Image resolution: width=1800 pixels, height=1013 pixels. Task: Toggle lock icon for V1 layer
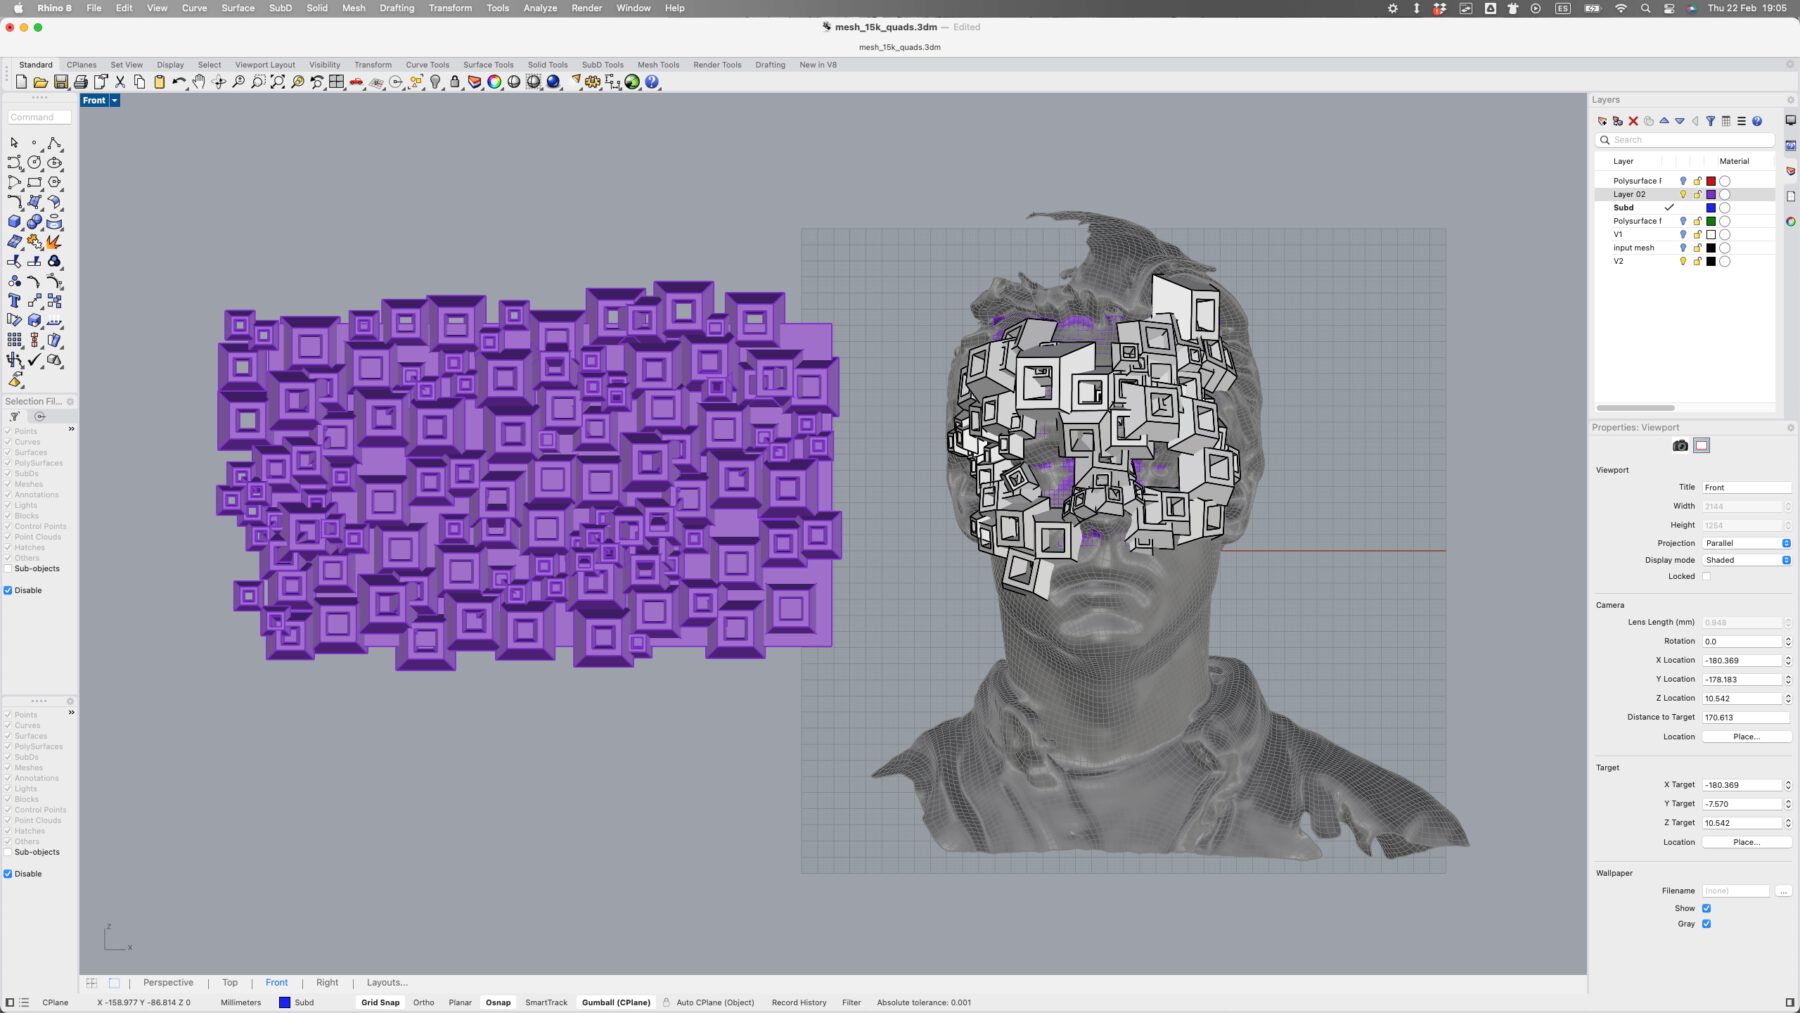click(x=1697, y=234)
